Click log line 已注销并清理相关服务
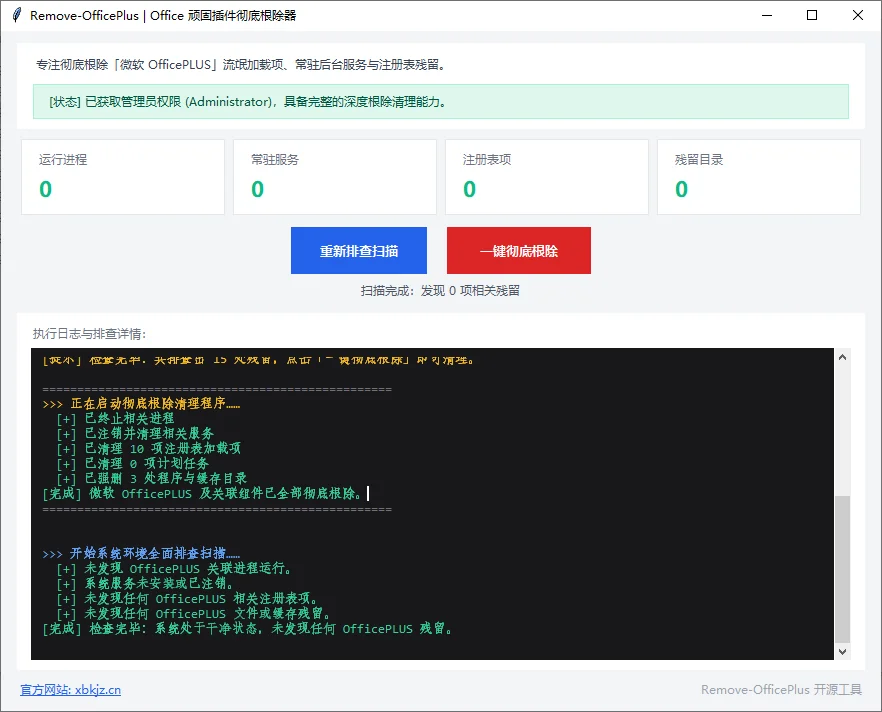The width and height of the screenshot is (882, 712). point(135,434)
